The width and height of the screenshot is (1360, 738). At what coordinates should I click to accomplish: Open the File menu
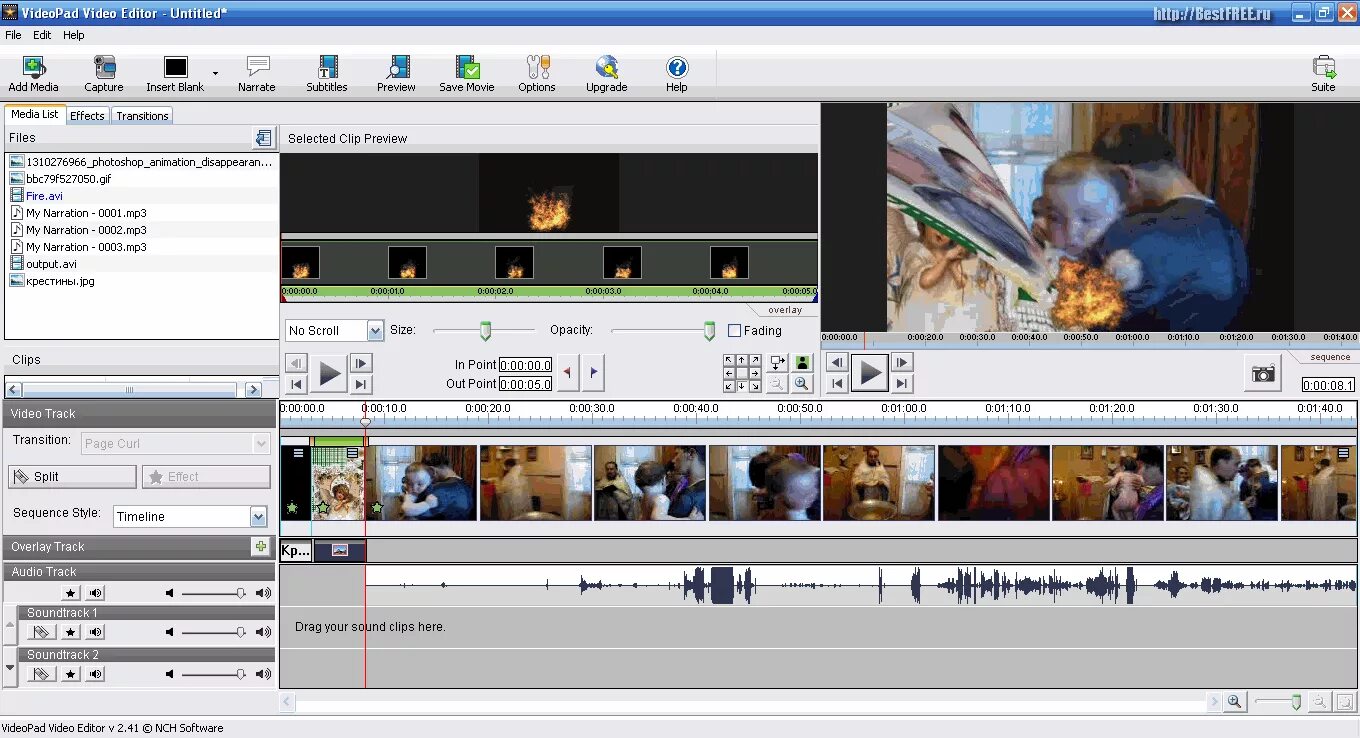[13, 35]
